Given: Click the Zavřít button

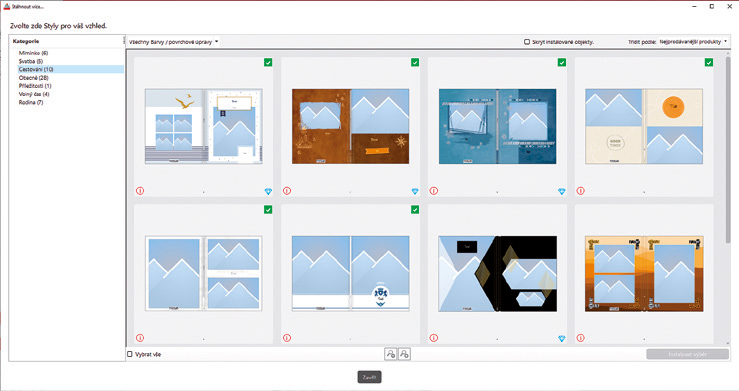Looking at the screenshot, I should click(369, 377).
